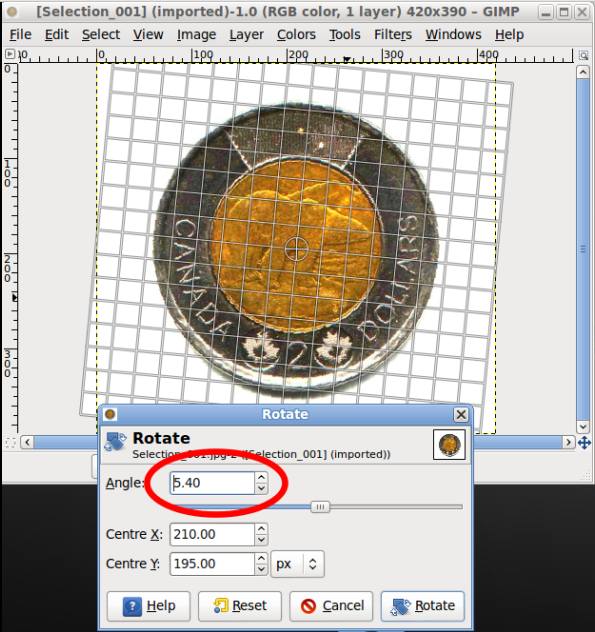Open the px unit dropdown
This screenshot has height=632, width=595.
[x=297, y=564]
